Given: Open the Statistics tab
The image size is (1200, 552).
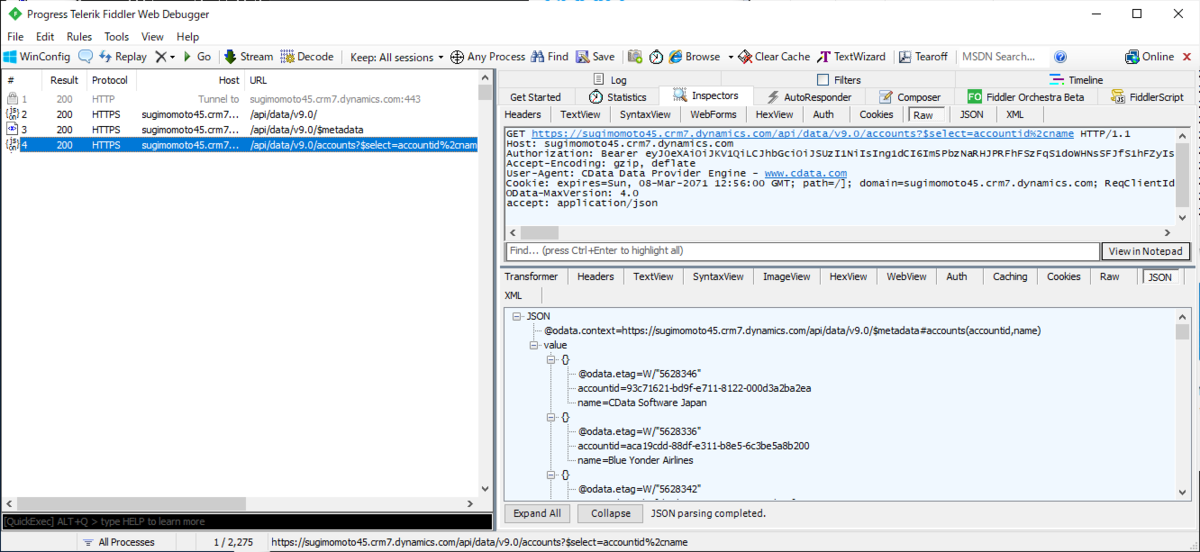Looking at the screenshot, I should (x=617, y=97).
